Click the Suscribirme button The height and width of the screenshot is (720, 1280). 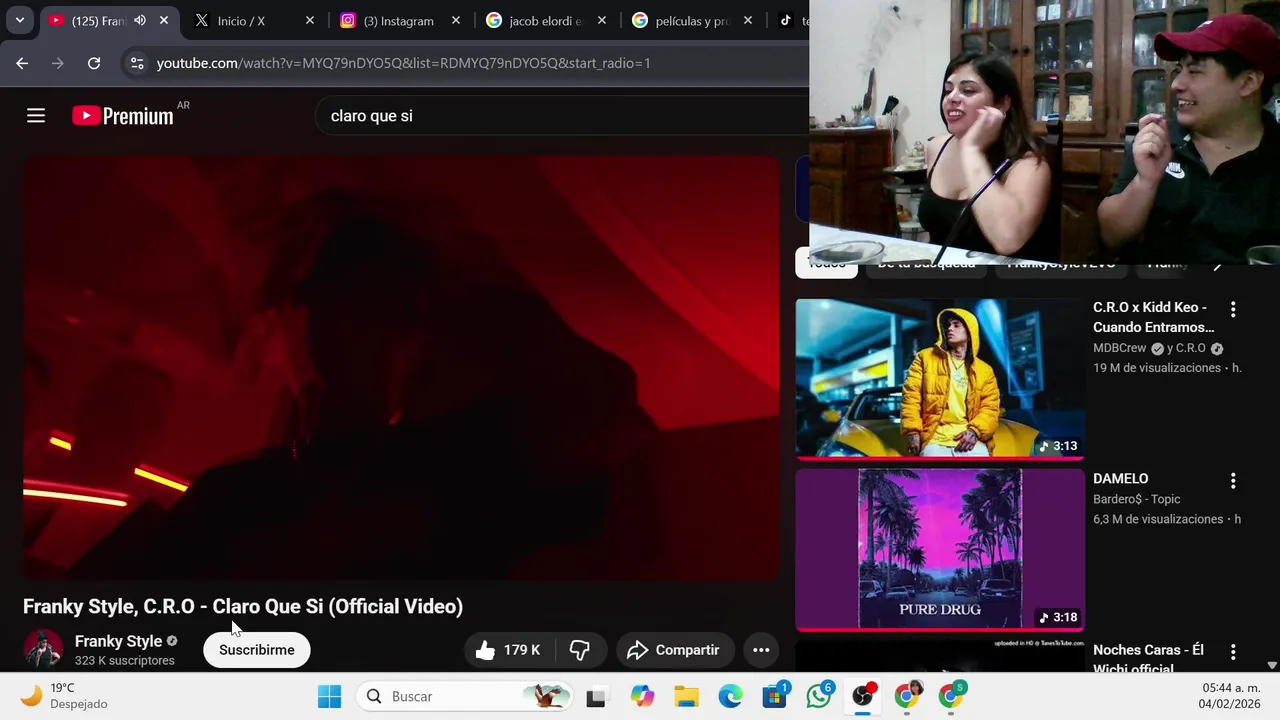257,650
